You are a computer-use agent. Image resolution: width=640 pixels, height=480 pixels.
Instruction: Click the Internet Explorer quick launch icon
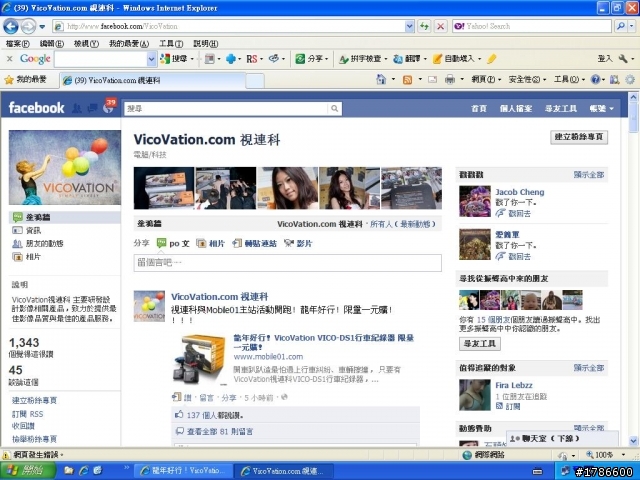pos(84,471)
